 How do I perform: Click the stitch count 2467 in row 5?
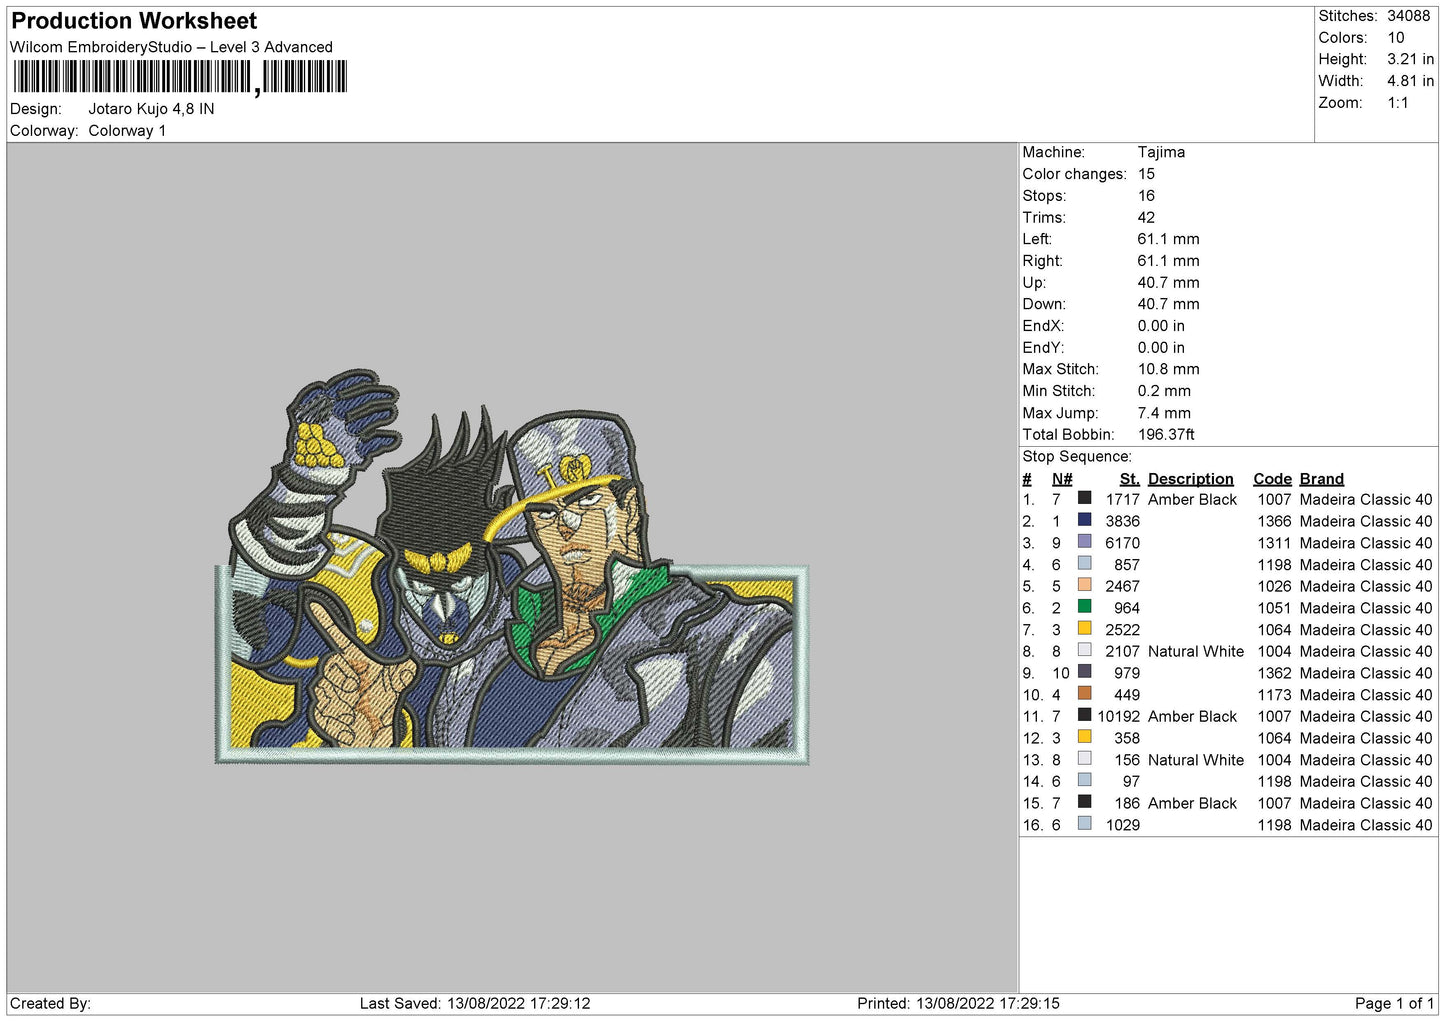1123,586
